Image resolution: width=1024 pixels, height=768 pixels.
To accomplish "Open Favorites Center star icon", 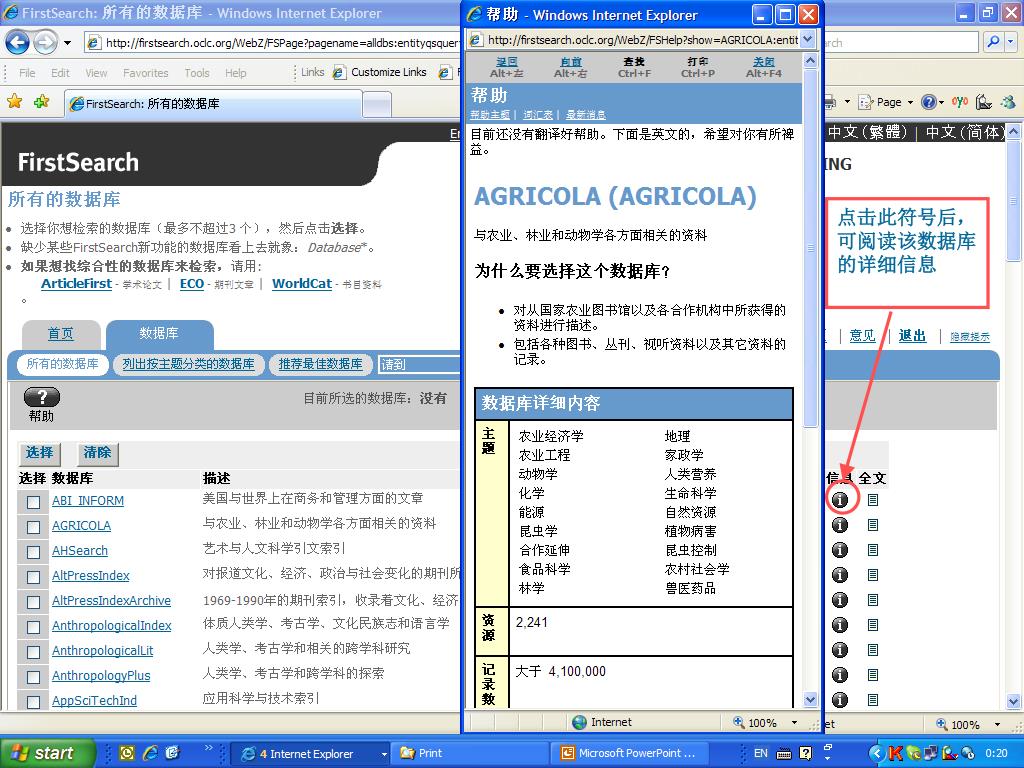I will tap(14, 101).
